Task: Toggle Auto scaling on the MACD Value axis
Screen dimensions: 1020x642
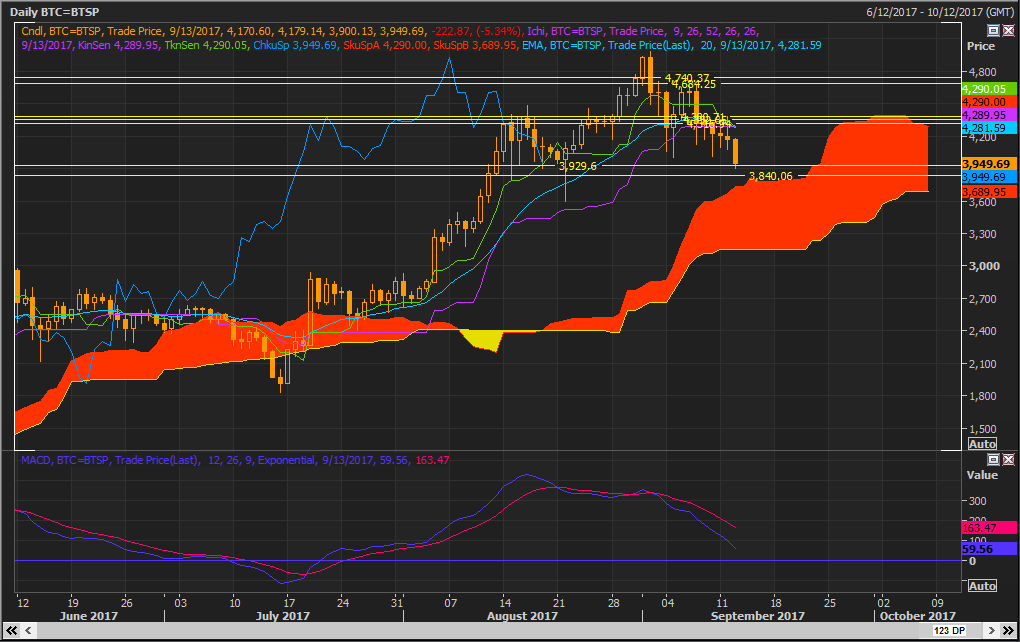Action: click(982, 585)
